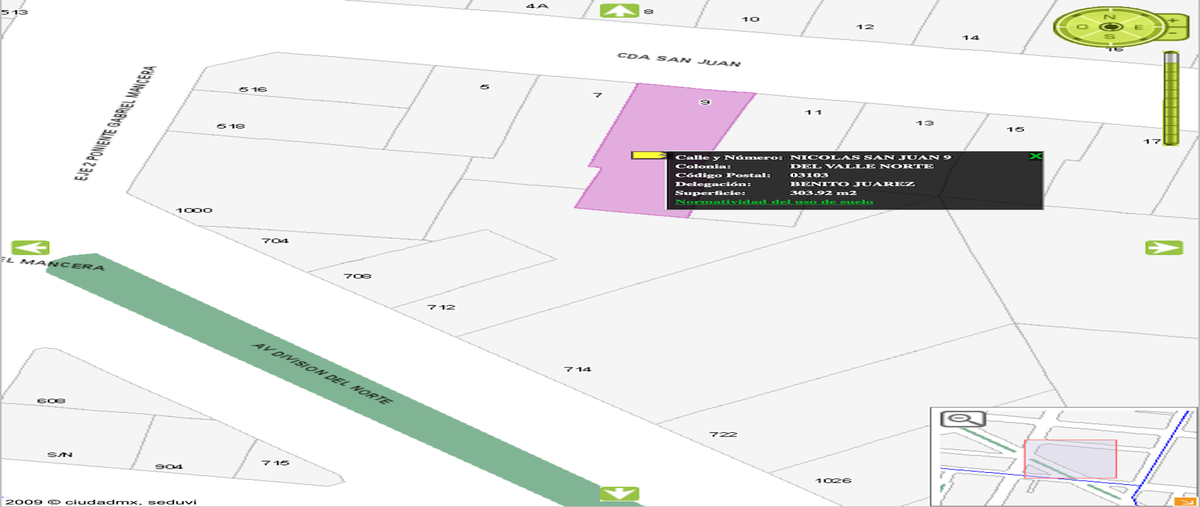Select parcel 712
The height and width of the screenshot is (507, 1200).
[x=441, y=307]
